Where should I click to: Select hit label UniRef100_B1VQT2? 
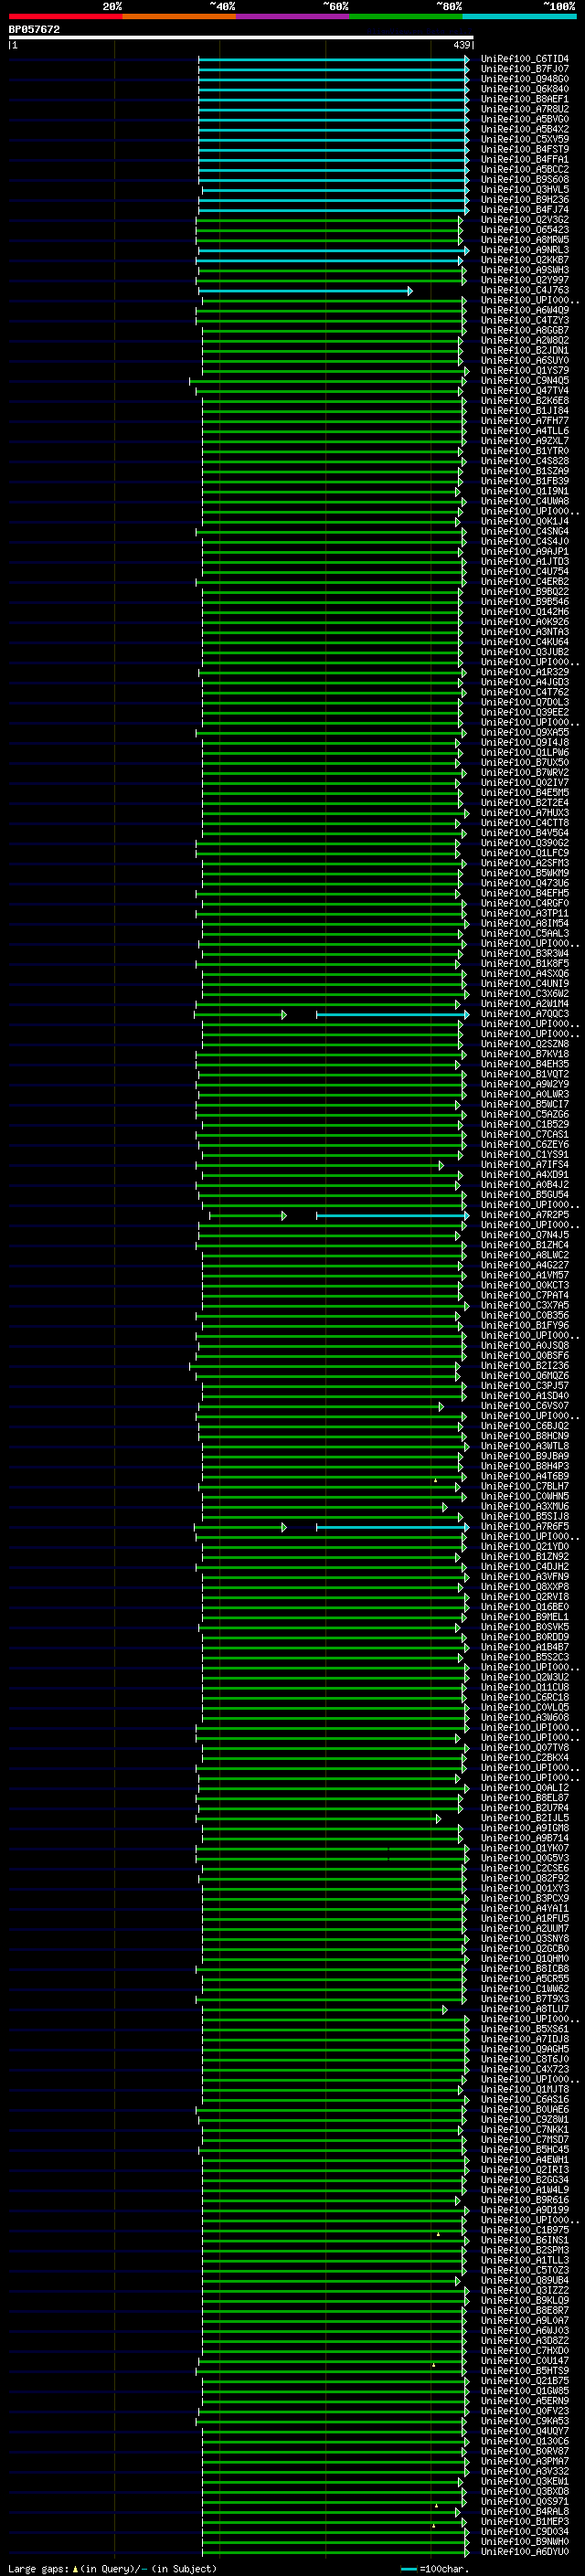525,1074
